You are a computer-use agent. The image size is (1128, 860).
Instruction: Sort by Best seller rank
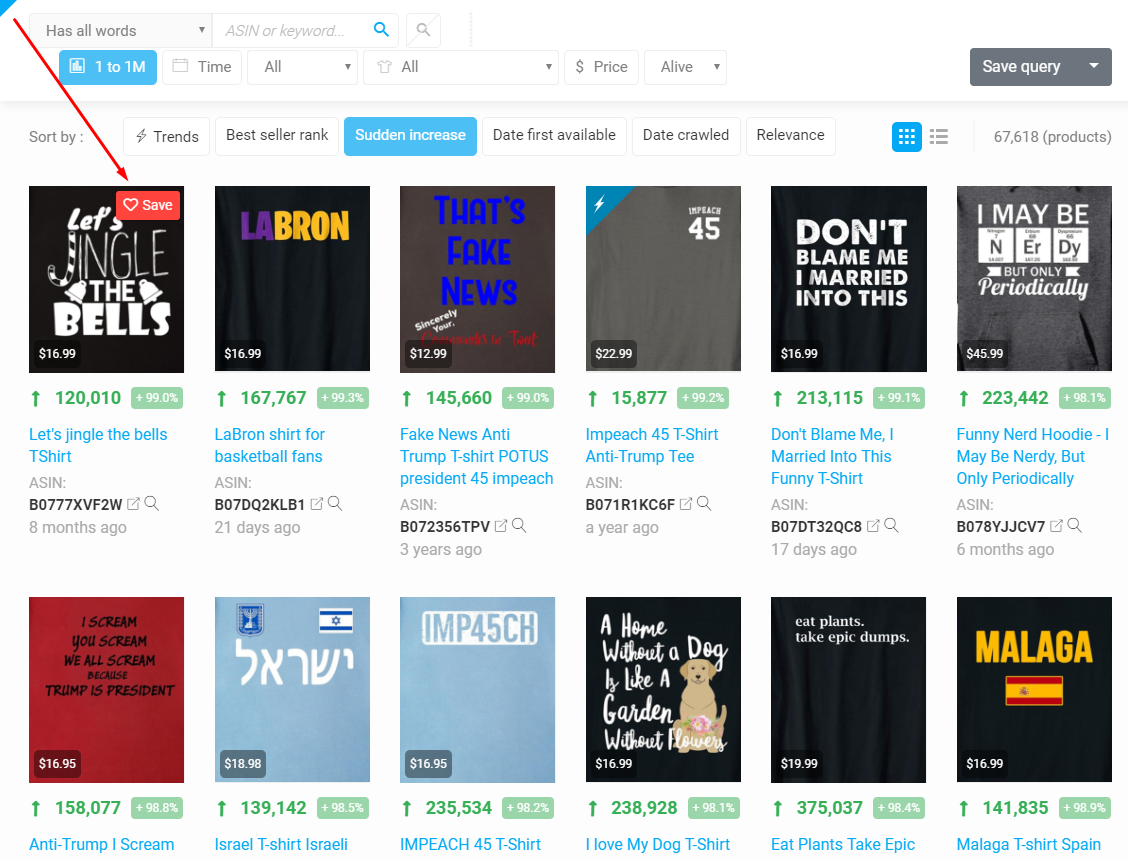pyautogui.click(x=277, y=136)
